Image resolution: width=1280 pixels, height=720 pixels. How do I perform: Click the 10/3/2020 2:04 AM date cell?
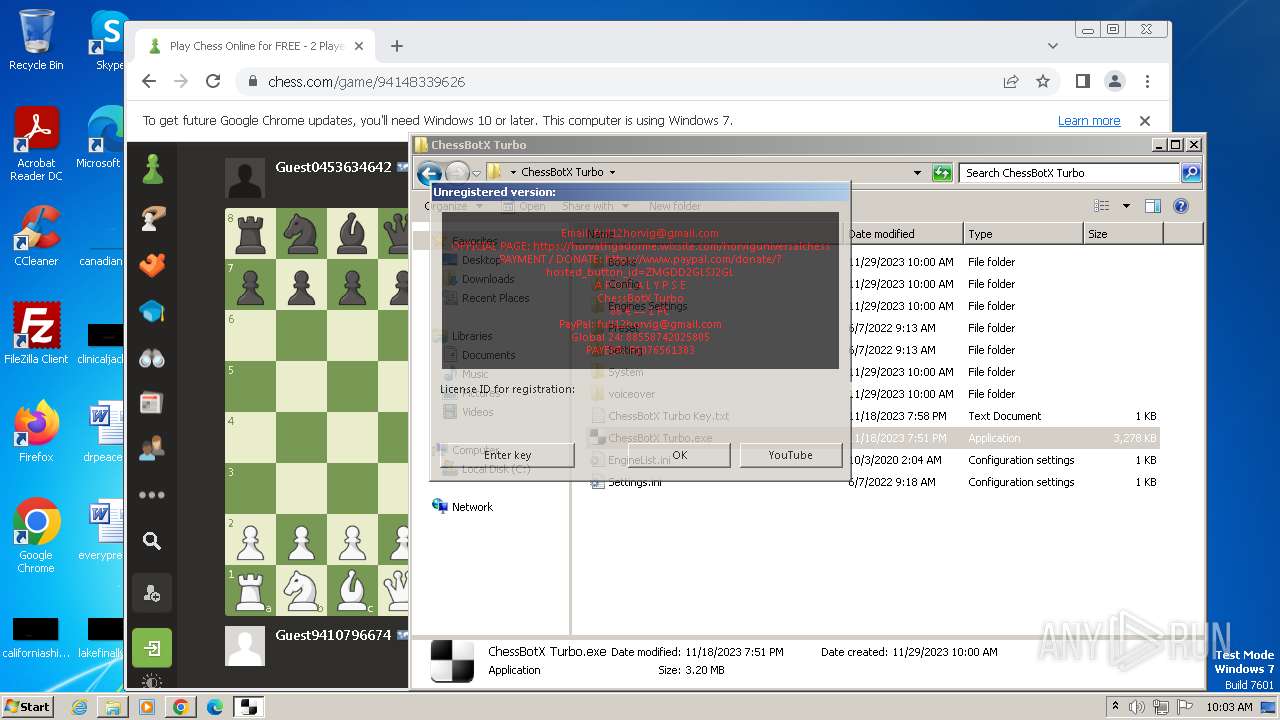pyautogui.click(x=895, y=460)
